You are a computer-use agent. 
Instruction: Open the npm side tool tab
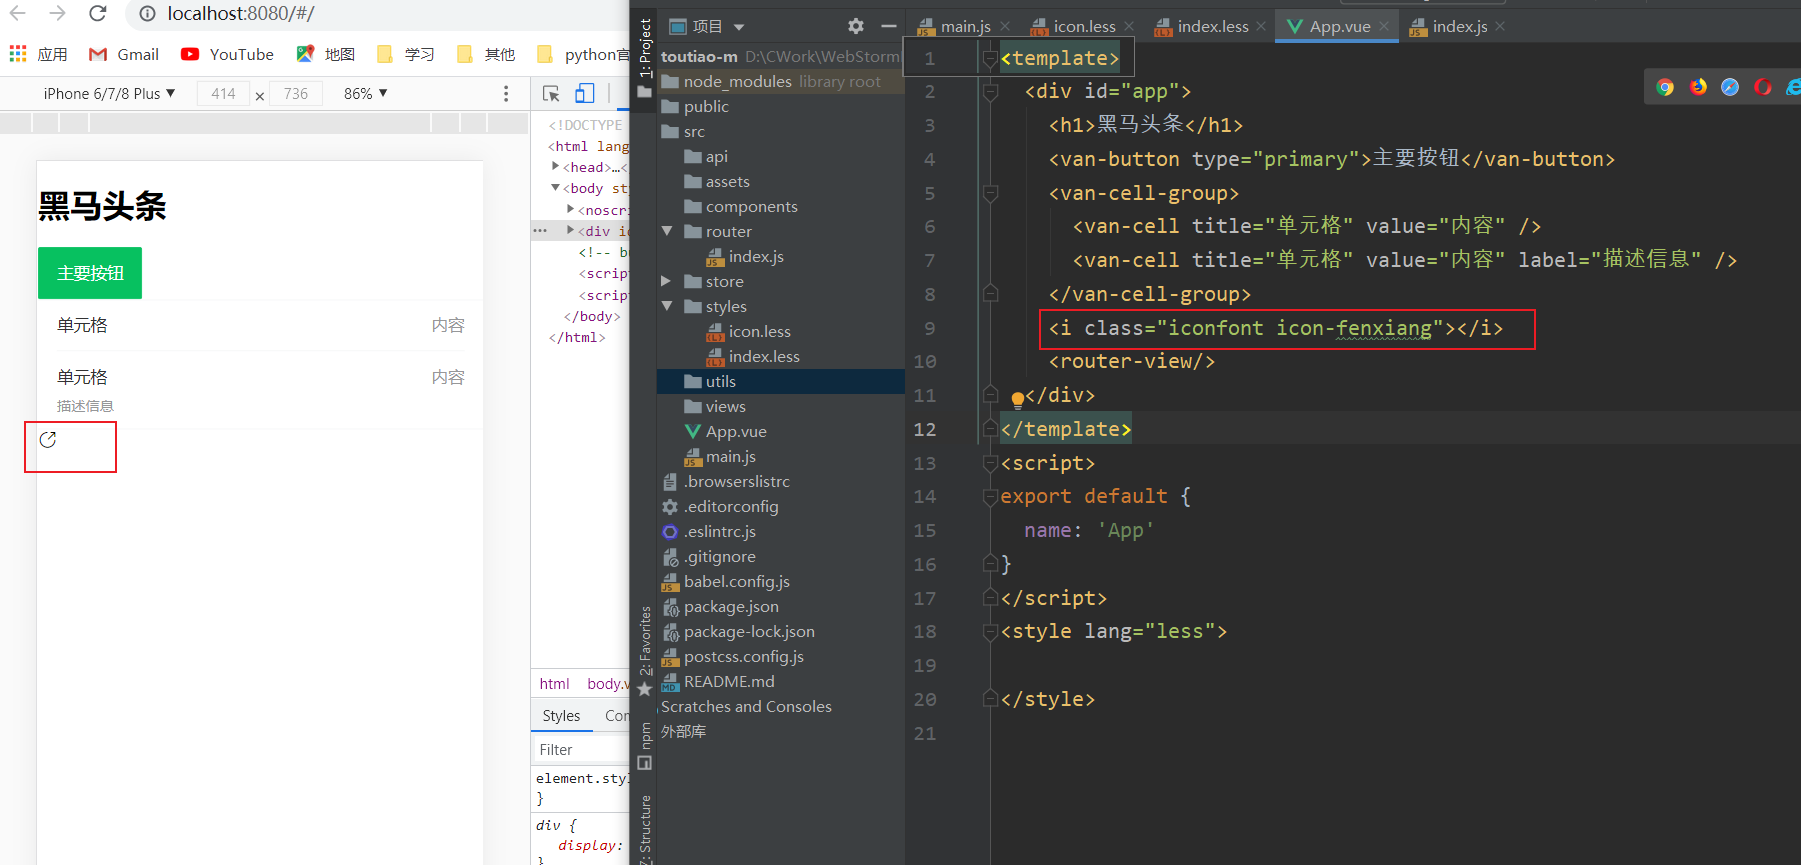(x=645, y=745)
